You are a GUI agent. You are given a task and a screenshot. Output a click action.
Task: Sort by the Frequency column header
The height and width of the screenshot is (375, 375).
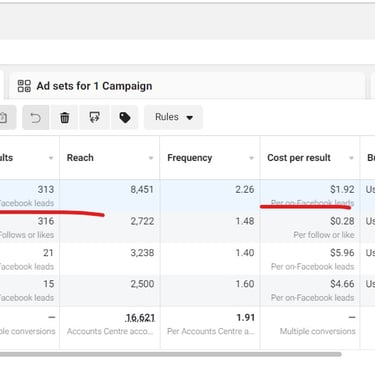pyautogui.click(x=190, y=158)
